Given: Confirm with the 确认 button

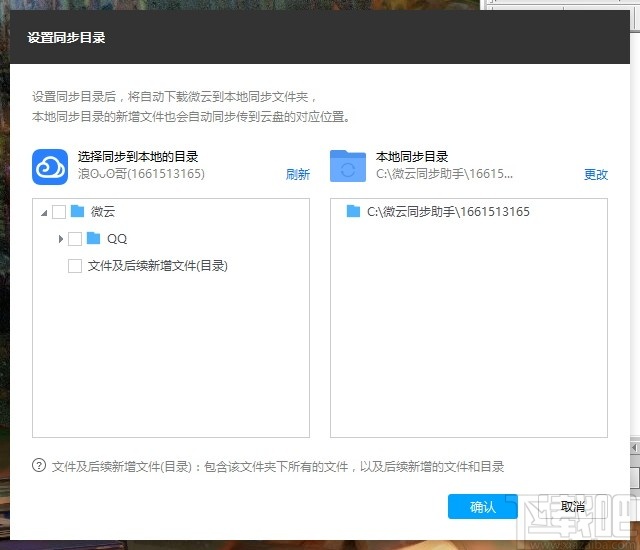Looking at the screenshot, I should [482, 507].
